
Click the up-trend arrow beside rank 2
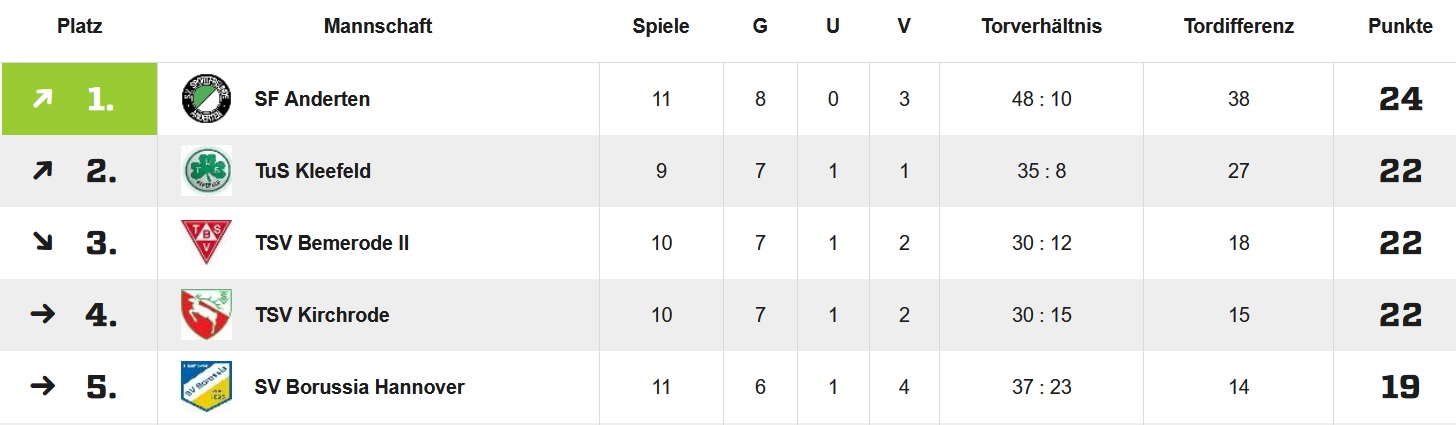coord(42,171)
